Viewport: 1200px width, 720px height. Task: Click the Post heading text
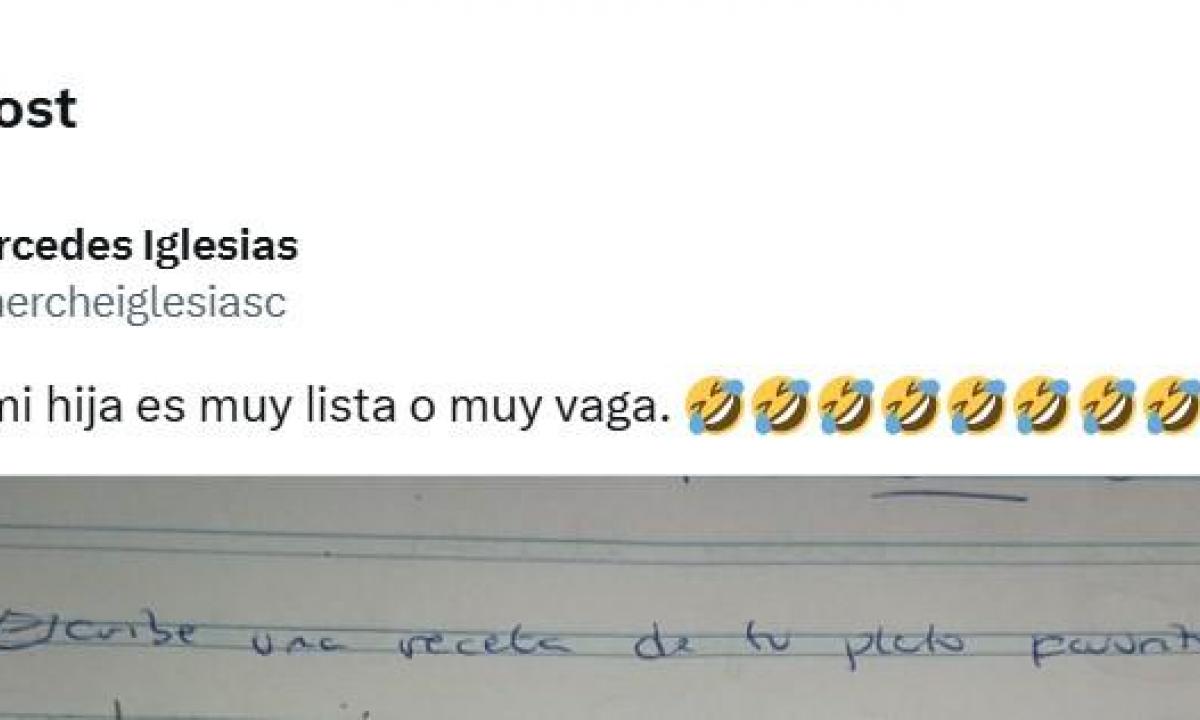click(38, 107)
